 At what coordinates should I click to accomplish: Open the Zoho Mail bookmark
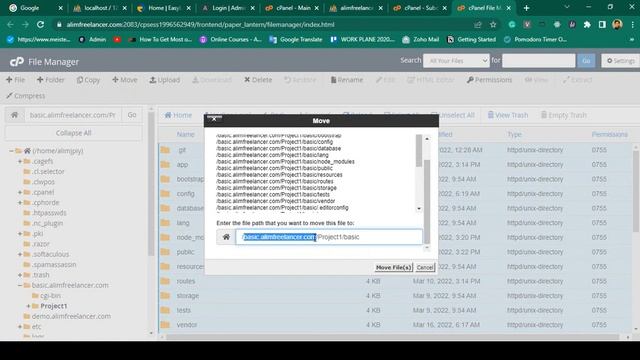pyautogui.click(x=421, y=40)
